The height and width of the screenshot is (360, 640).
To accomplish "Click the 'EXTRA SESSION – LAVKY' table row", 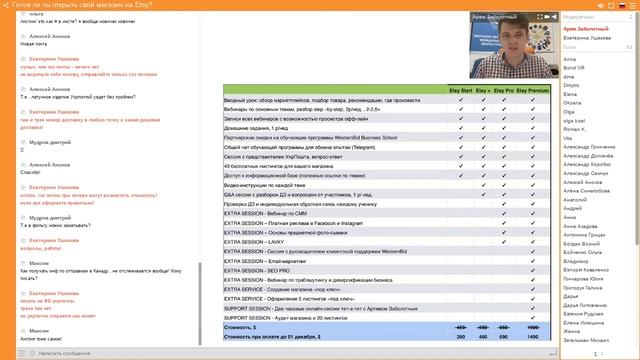I will click(387, 242).
